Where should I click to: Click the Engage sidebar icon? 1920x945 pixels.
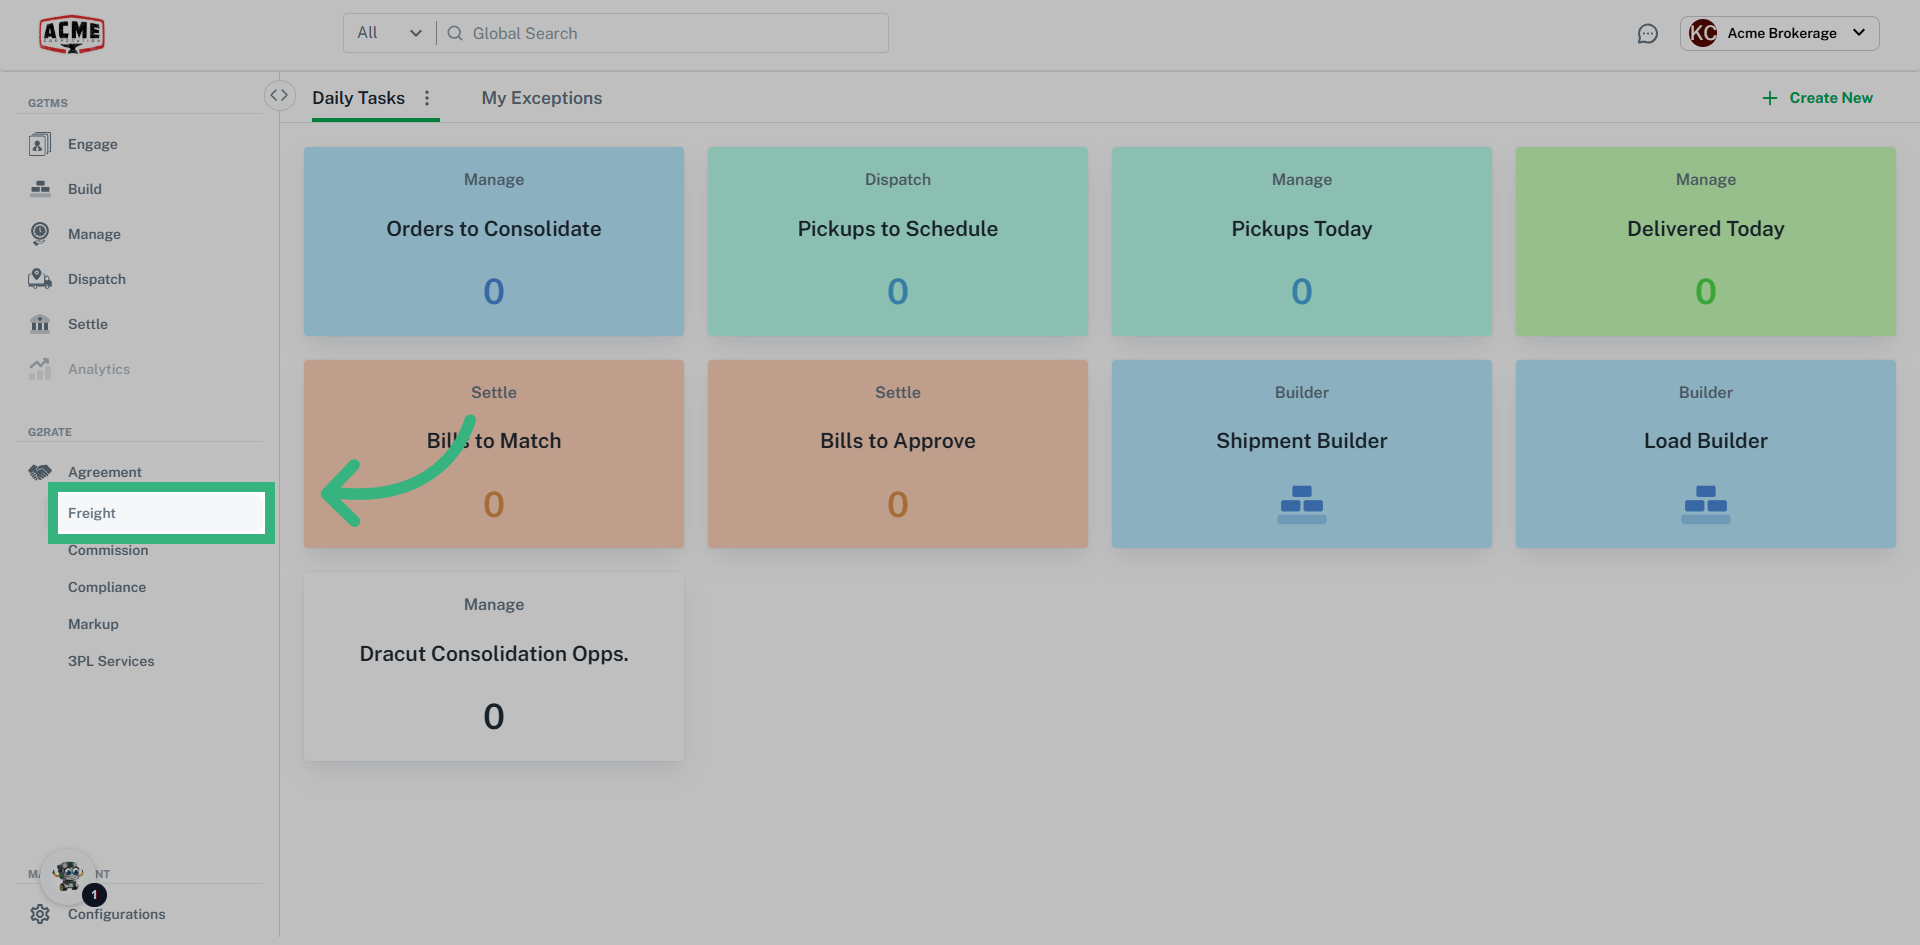pyautogui.click(x=40, y=144)
